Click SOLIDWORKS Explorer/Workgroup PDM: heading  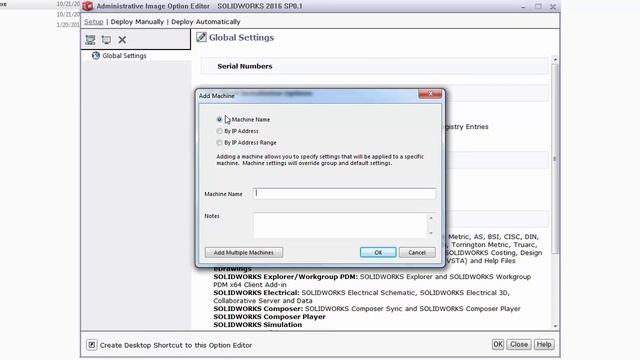(x=285, y=277)
